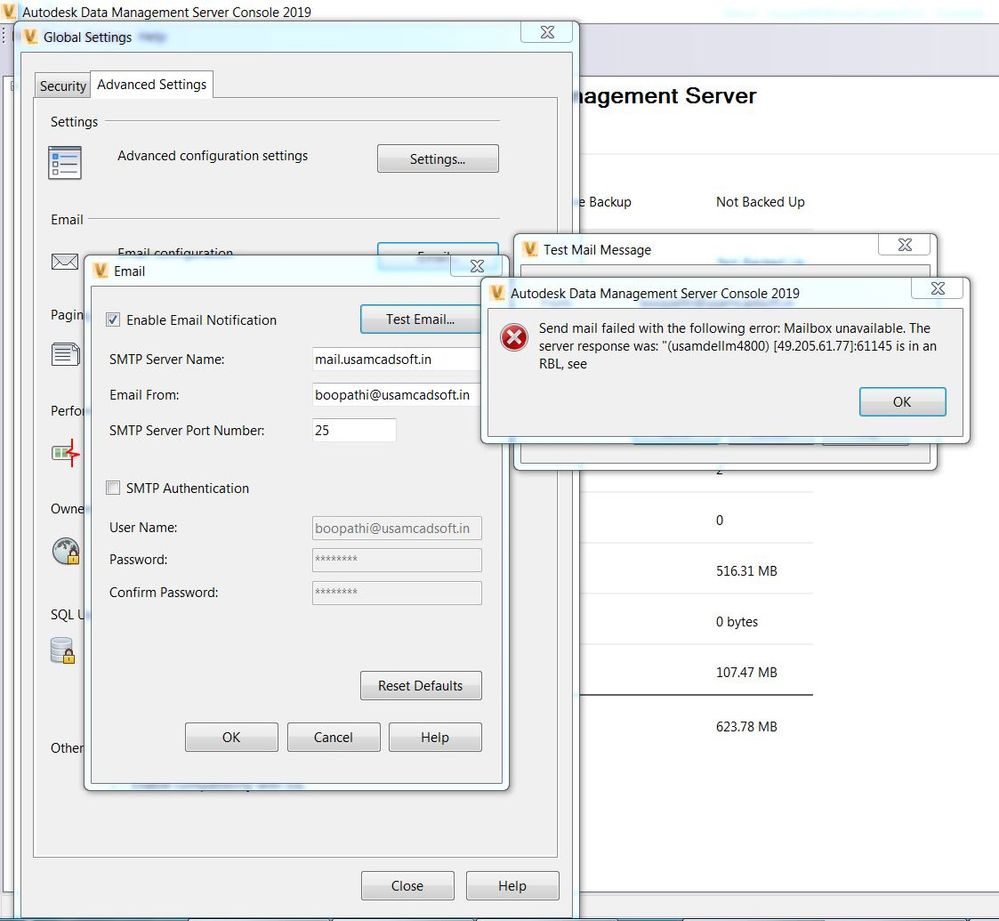Screen dimensions: 999x921
Task: Click the '0 bytes' value
Action: (737, 622)
